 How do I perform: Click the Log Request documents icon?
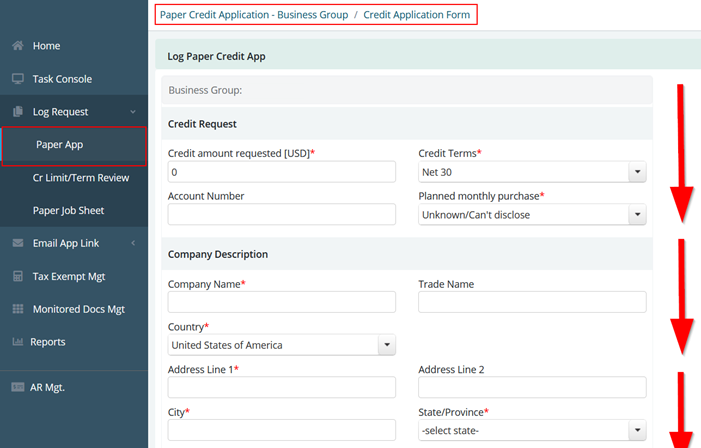click(x=18, y=111)
